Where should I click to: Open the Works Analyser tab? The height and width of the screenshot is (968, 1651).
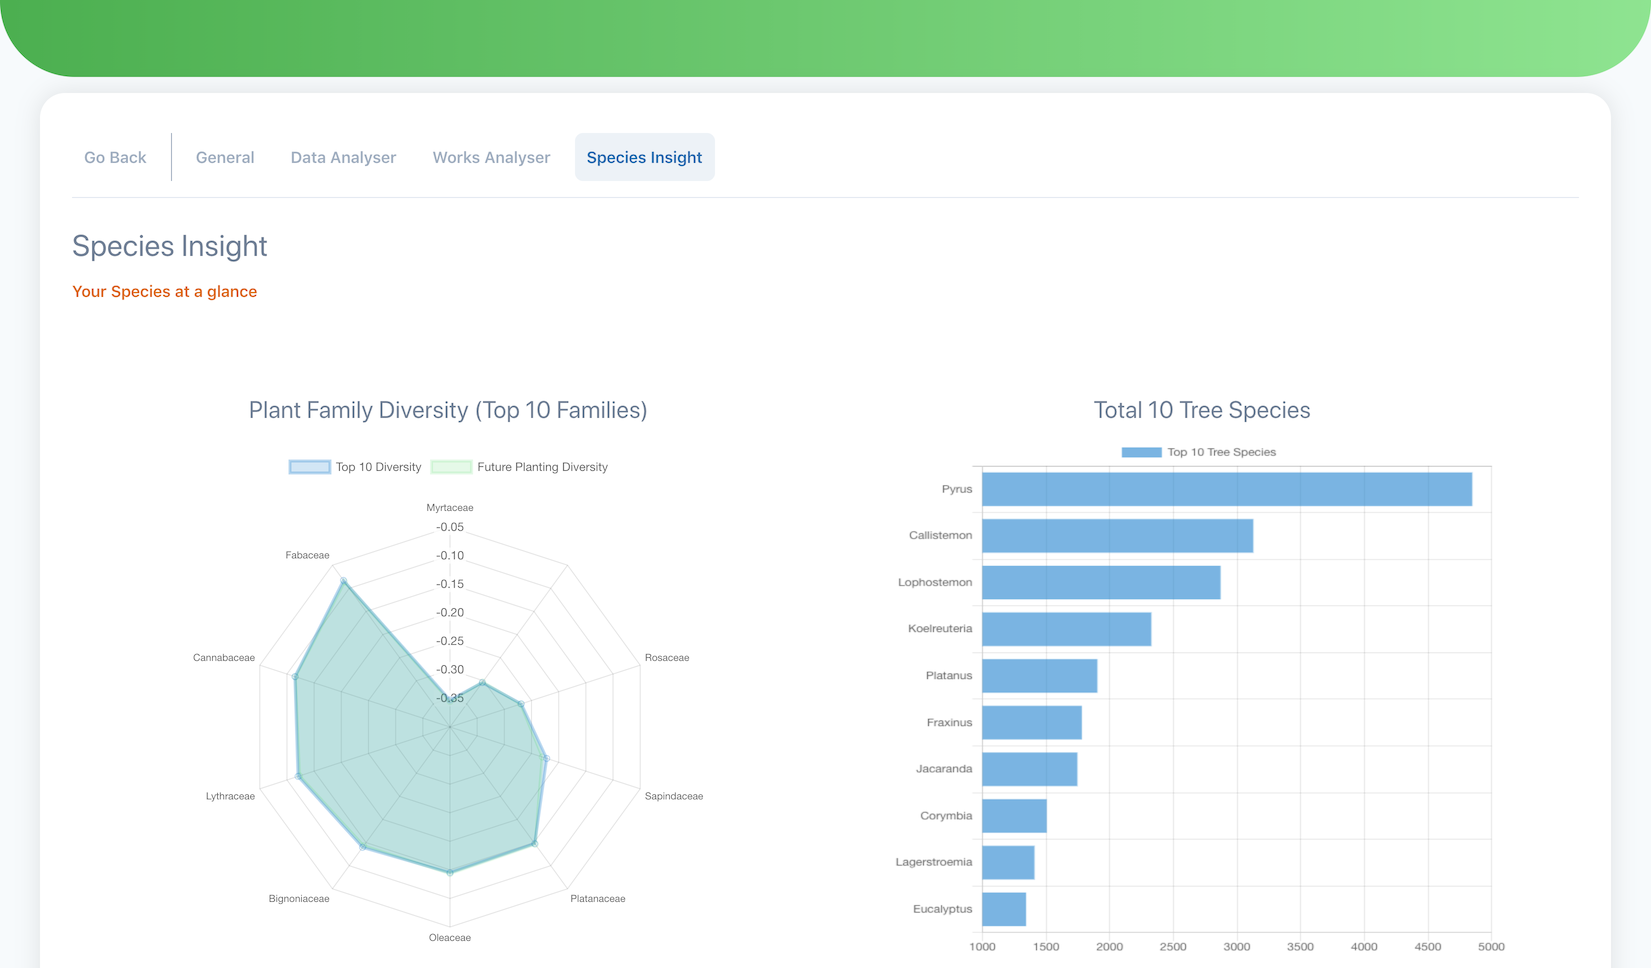point(491,157)
